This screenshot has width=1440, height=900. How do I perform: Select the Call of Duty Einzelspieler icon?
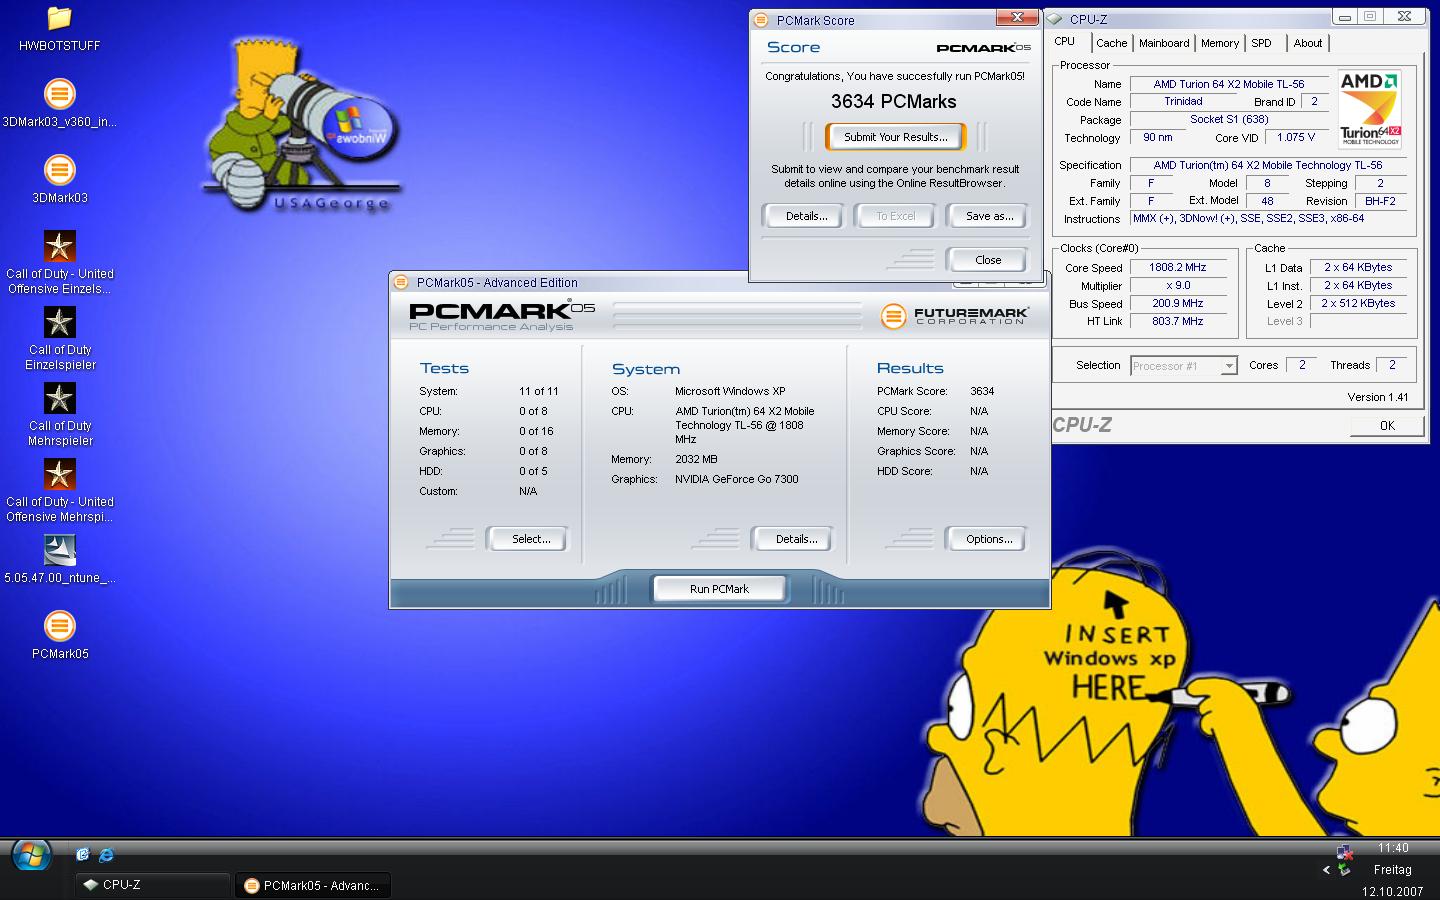click(x=59, y=322)
